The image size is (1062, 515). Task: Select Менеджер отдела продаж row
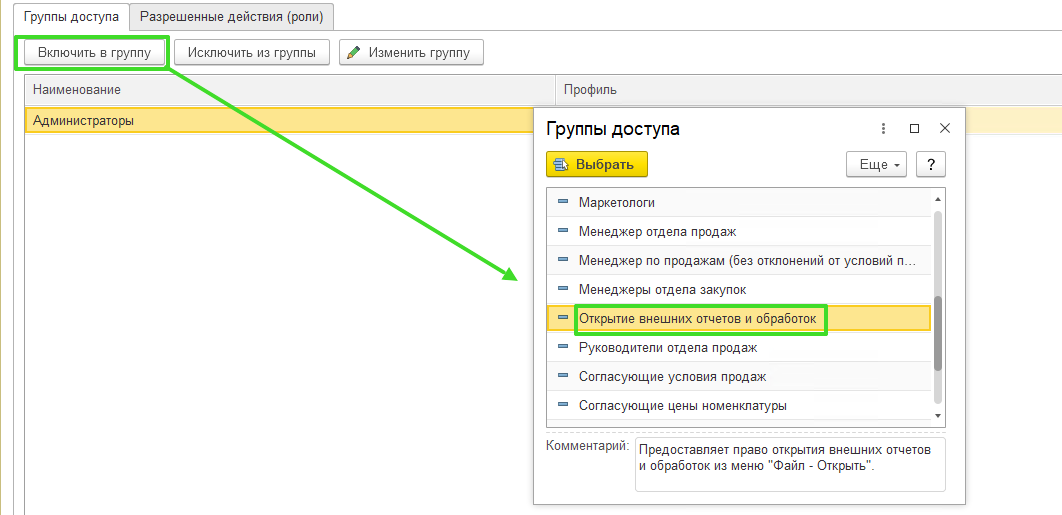tap(739, 231)
